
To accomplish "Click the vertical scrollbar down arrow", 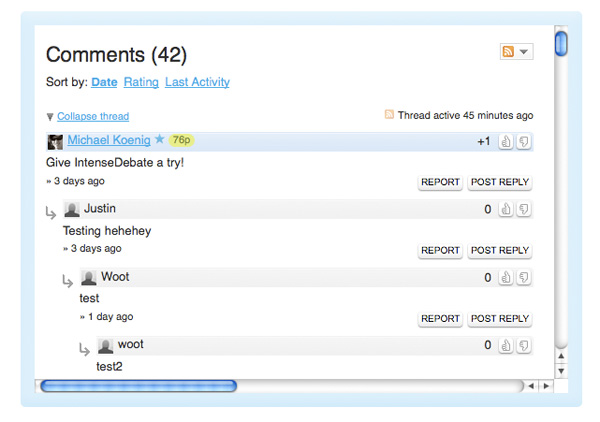I will [561, 371].
